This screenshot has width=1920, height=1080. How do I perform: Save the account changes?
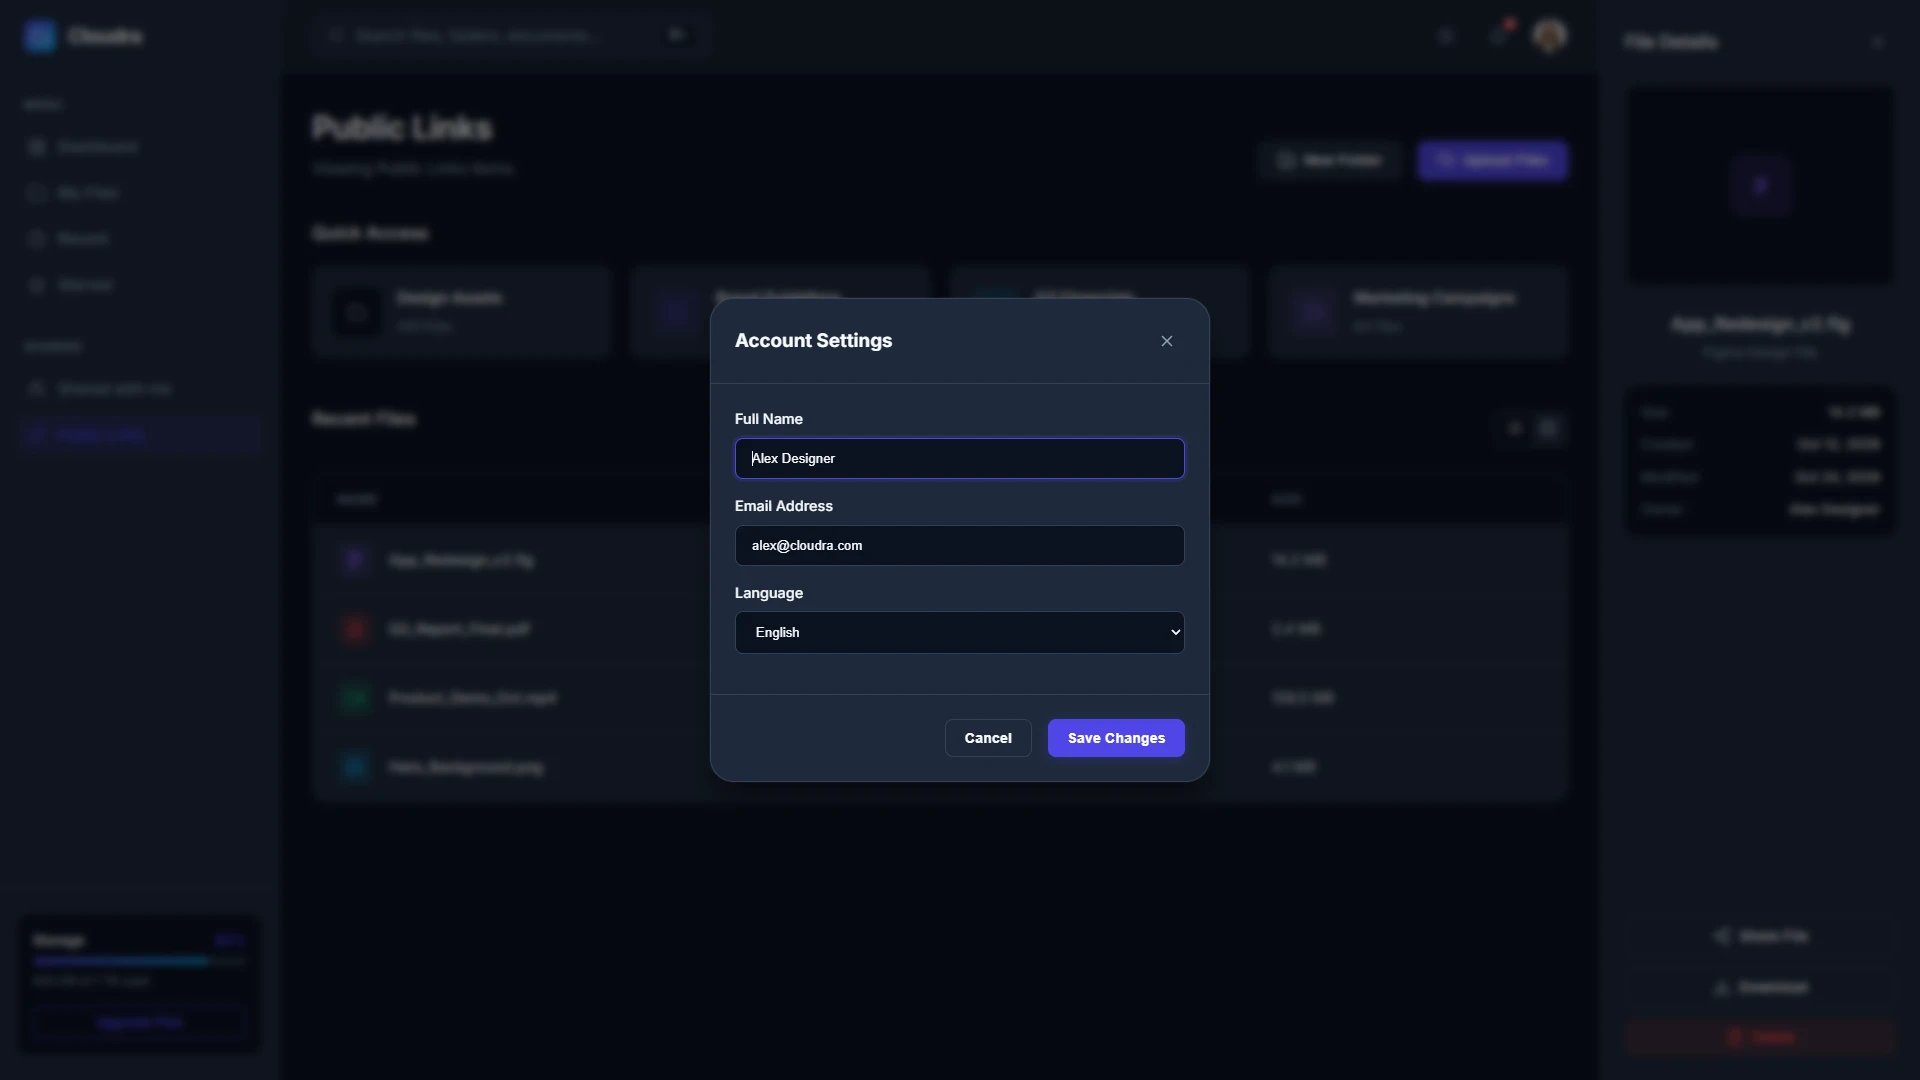[1116, 738]
